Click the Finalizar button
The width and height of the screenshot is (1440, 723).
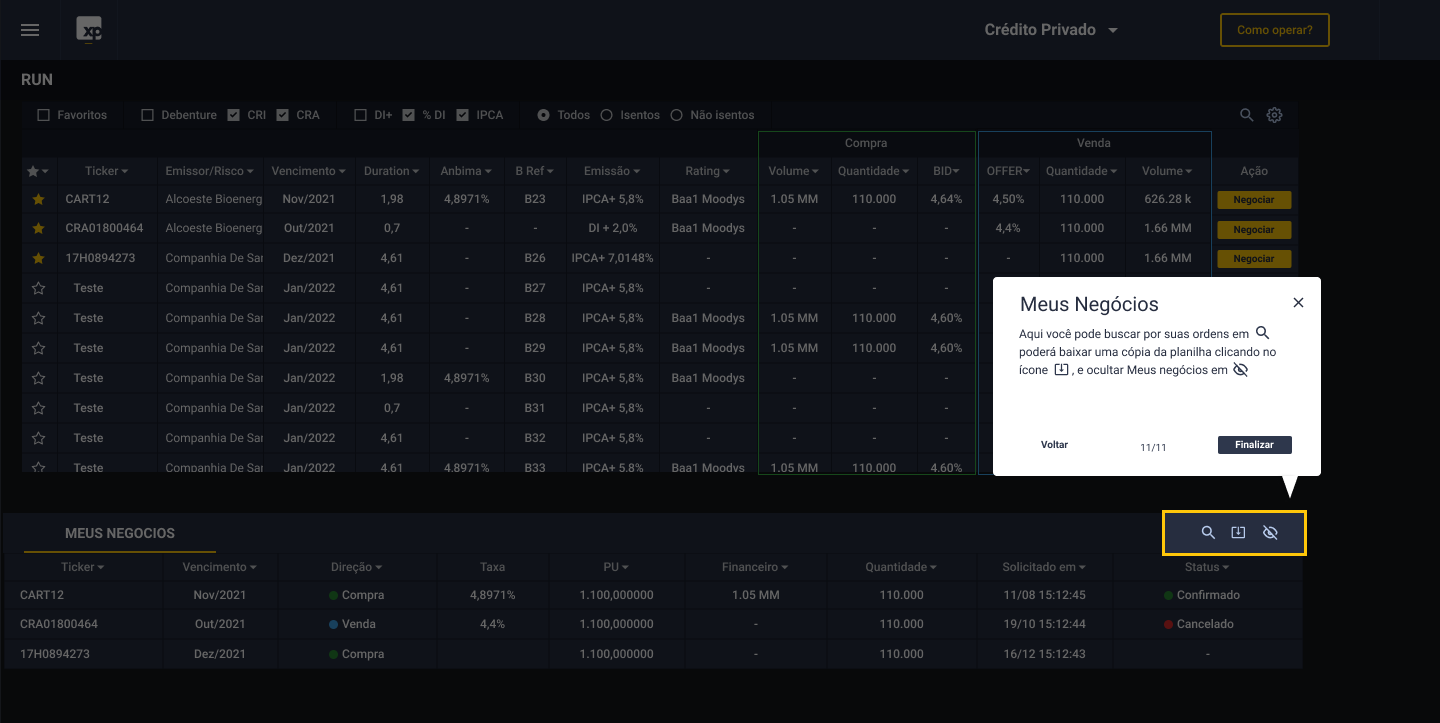[x=1254, y=445]
